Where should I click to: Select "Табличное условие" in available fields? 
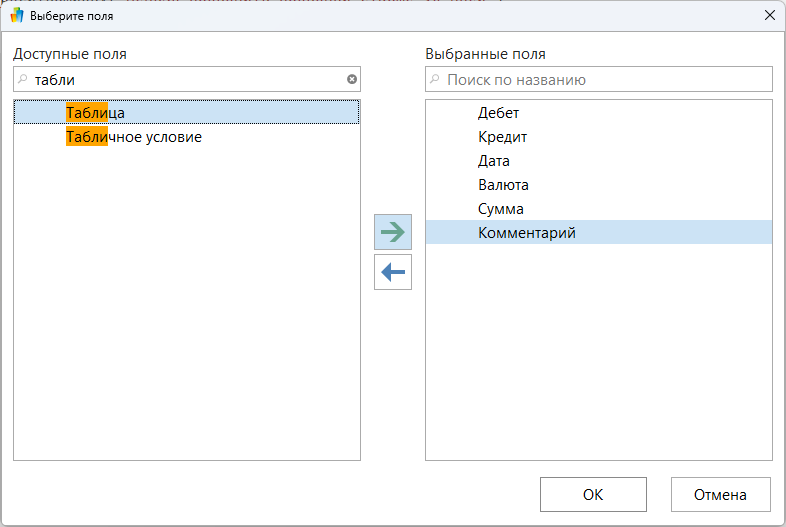click(x=134, y=137)
